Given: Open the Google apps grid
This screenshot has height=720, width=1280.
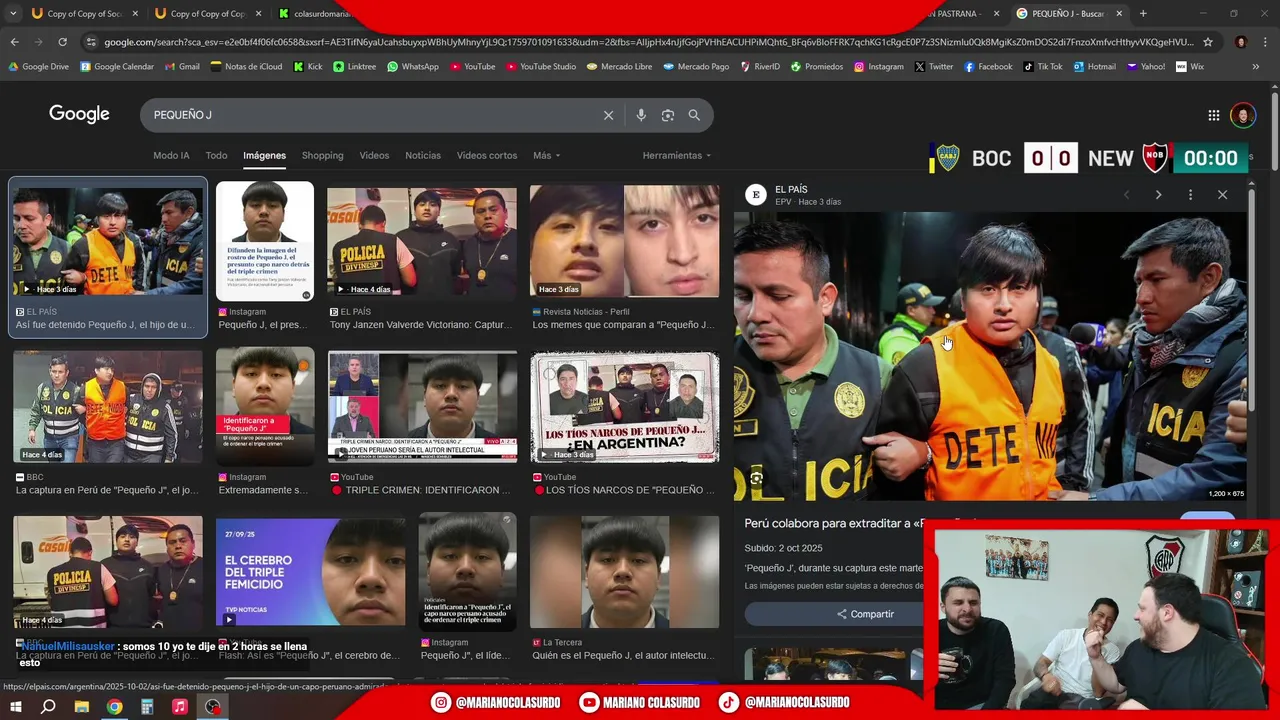Looking at the screenshot, I should pyautogui.click(x=1214, y=115).
